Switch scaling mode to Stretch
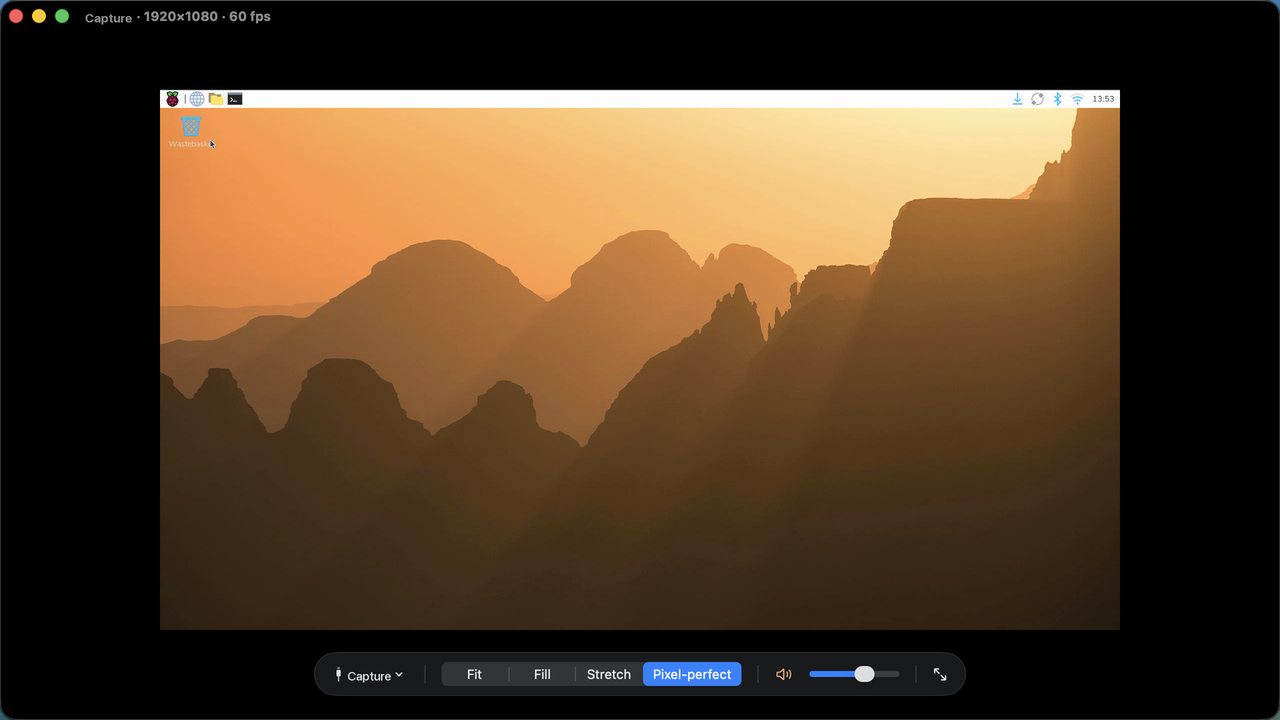 609,674
